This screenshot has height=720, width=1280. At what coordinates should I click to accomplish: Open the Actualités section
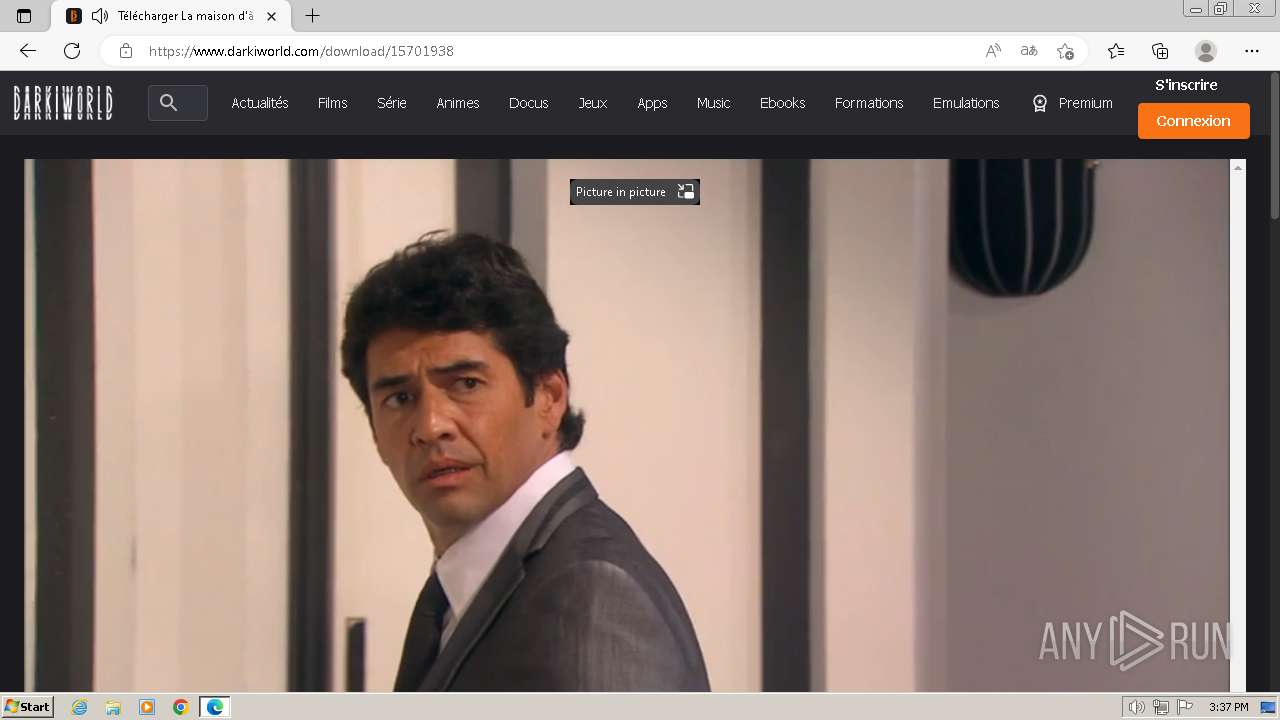[260, 103]
